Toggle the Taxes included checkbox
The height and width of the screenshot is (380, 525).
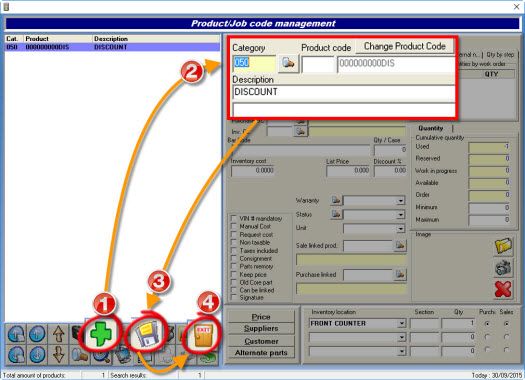(x=234, y=250)
